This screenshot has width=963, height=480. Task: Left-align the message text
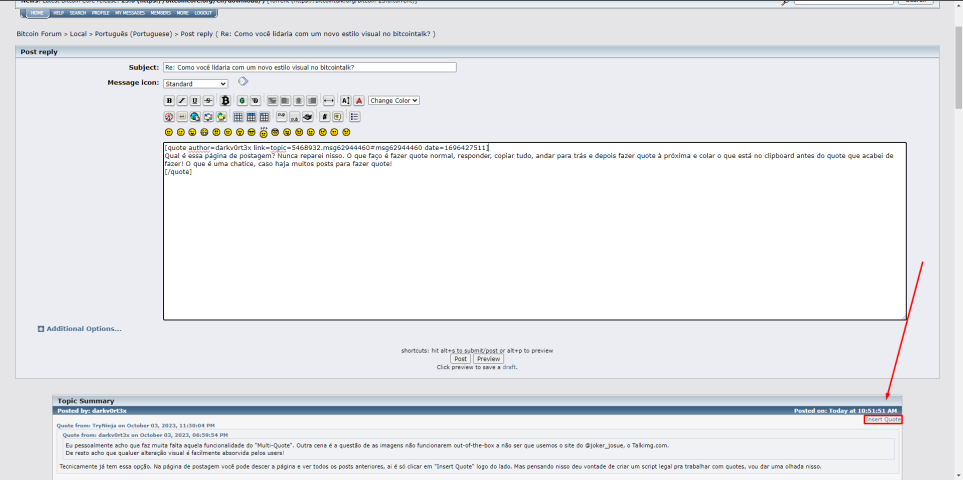(285, 101)
